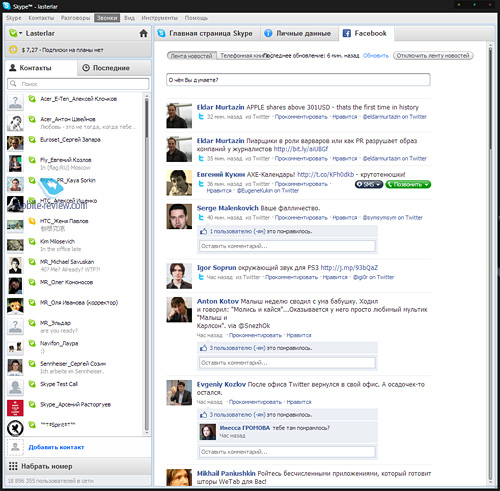Click the О чём Вы думаете status field
The height and width of the screenshot is (491, 500).
[298, 80]
